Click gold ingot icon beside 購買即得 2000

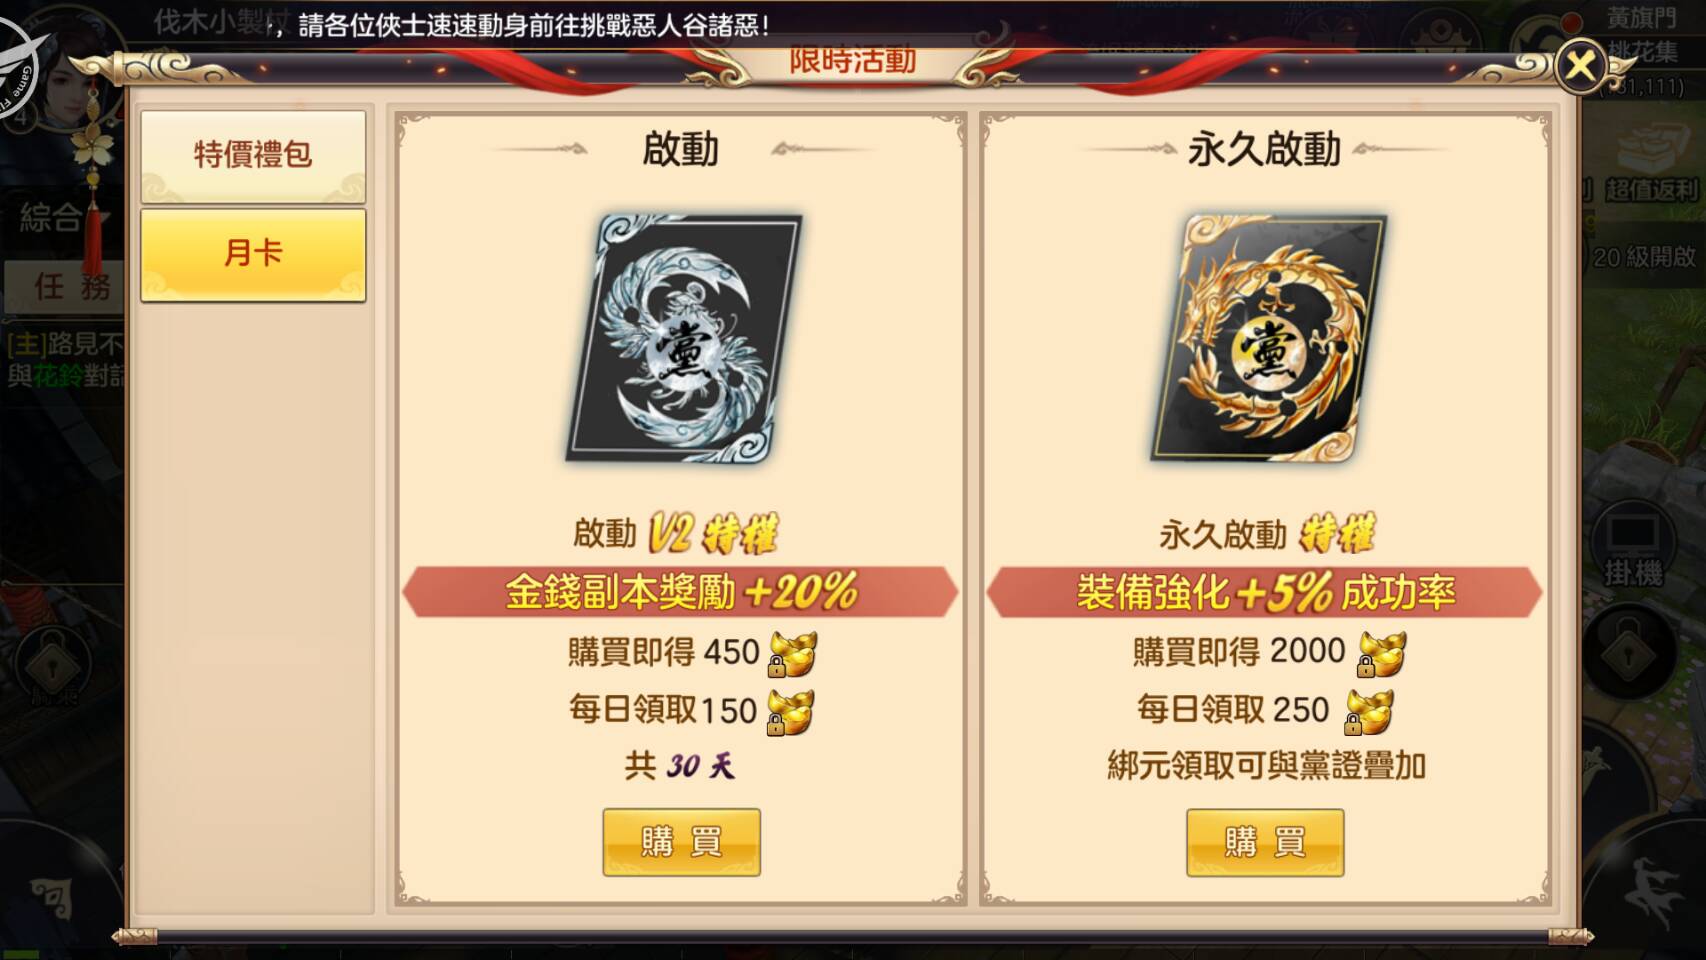tap(1382, 654)
